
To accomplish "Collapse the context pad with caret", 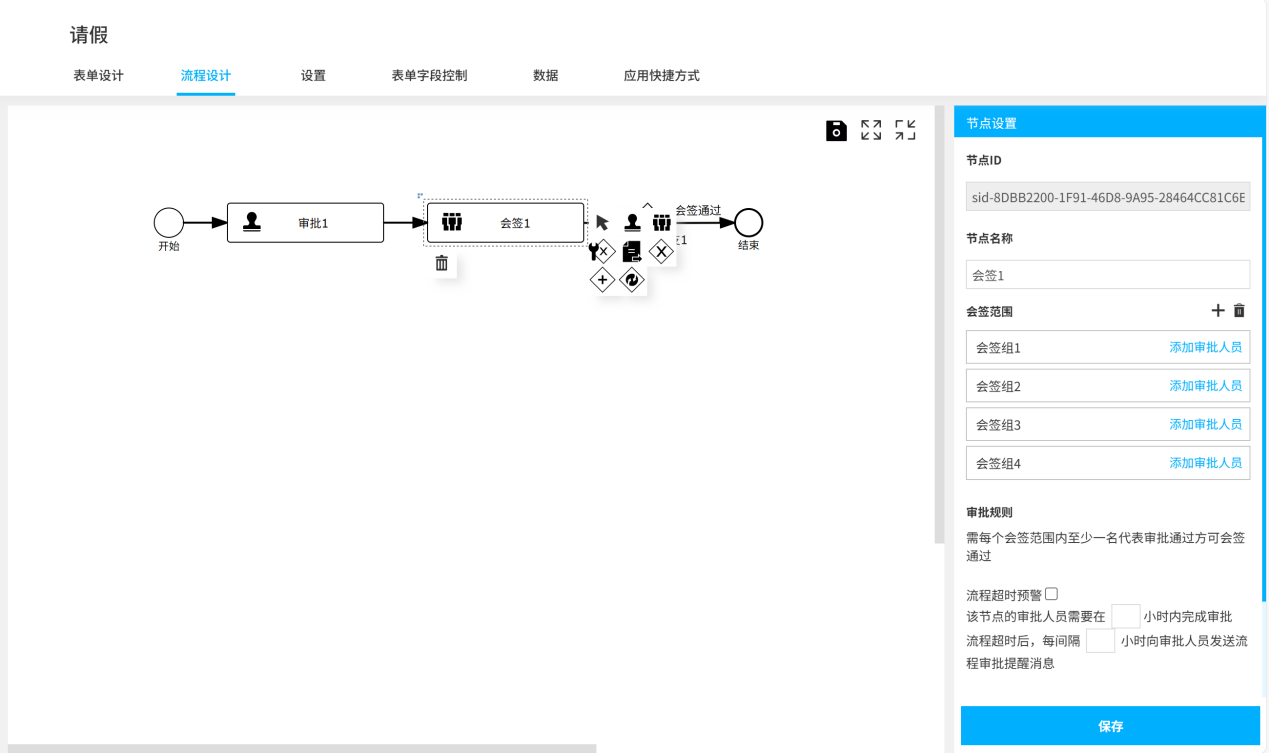I will [x=647, y=205].
